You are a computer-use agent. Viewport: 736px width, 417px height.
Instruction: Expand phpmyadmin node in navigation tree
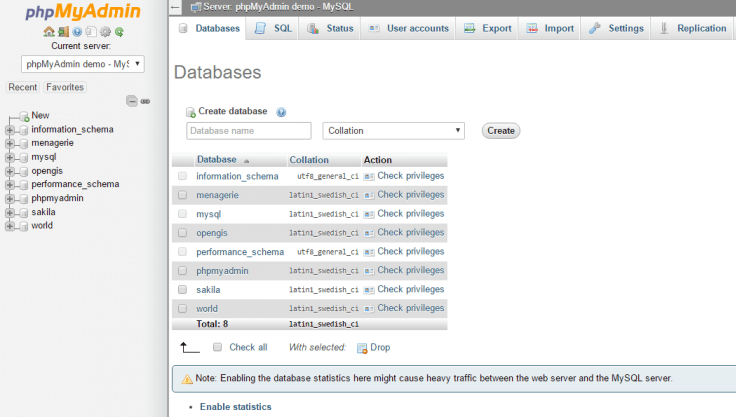tap(9, 199)
